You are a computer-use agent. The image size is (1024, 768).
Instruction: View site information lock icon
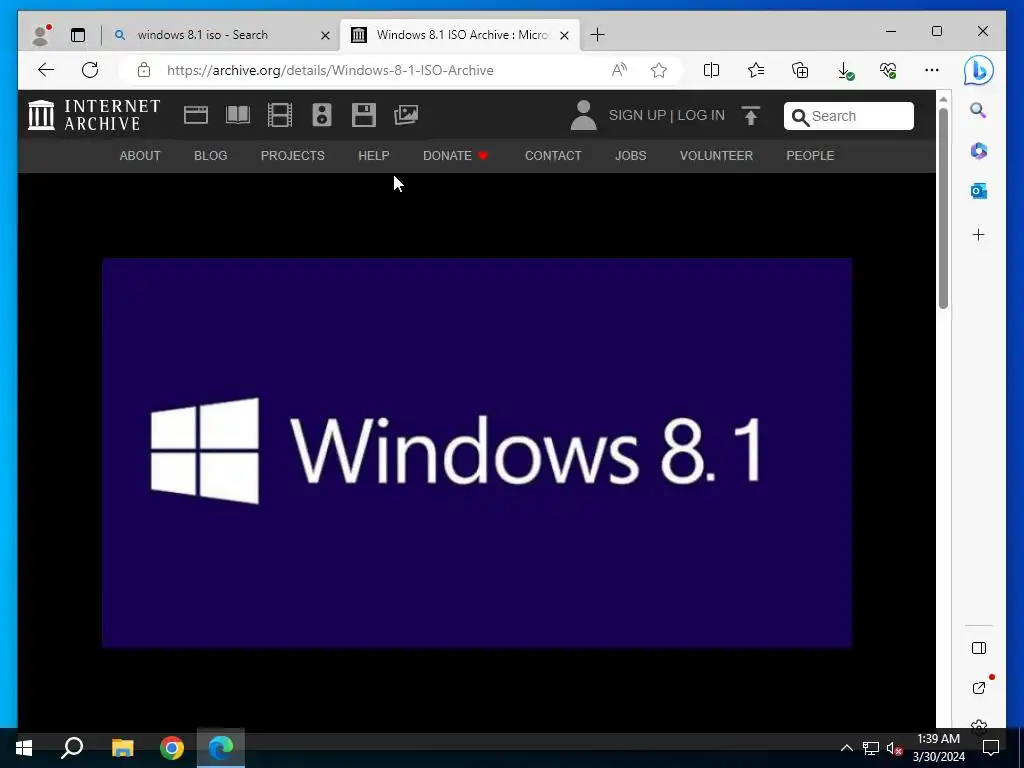(x=144, y=70)
